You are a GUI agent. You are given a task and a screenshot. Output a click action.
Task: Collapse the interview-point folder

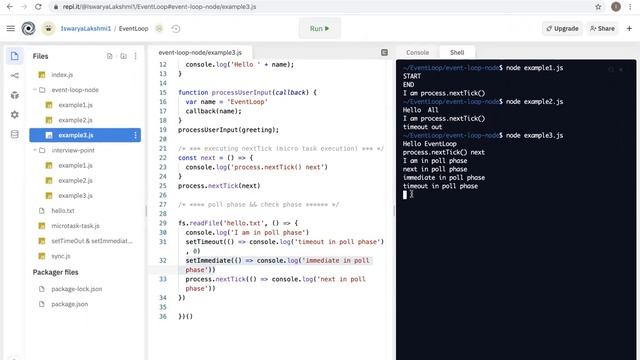35,150
